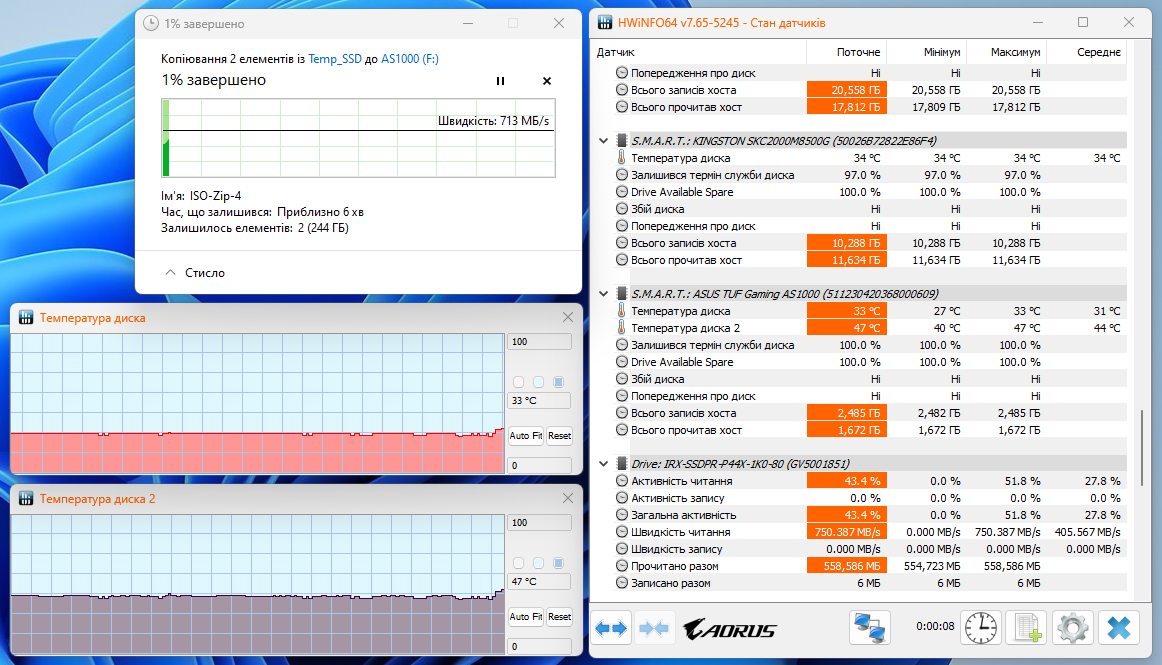Click the drive icon beside S.M.A.R.T.: KINGSTON header
This screenshot has width=1162, height=665.
click(621, 140)
